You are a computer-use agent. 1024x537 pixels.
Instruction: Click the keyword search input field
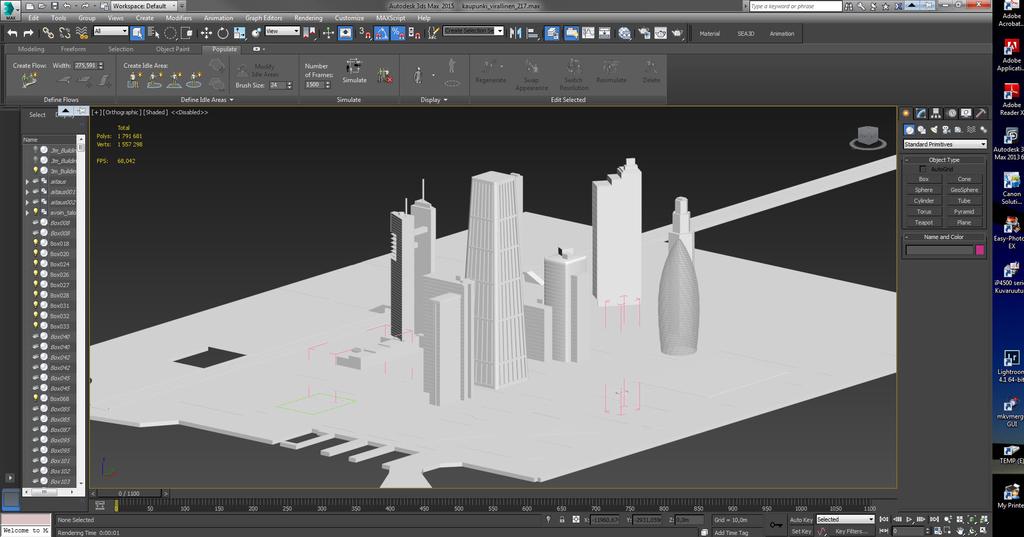click(x=795, y=6)
